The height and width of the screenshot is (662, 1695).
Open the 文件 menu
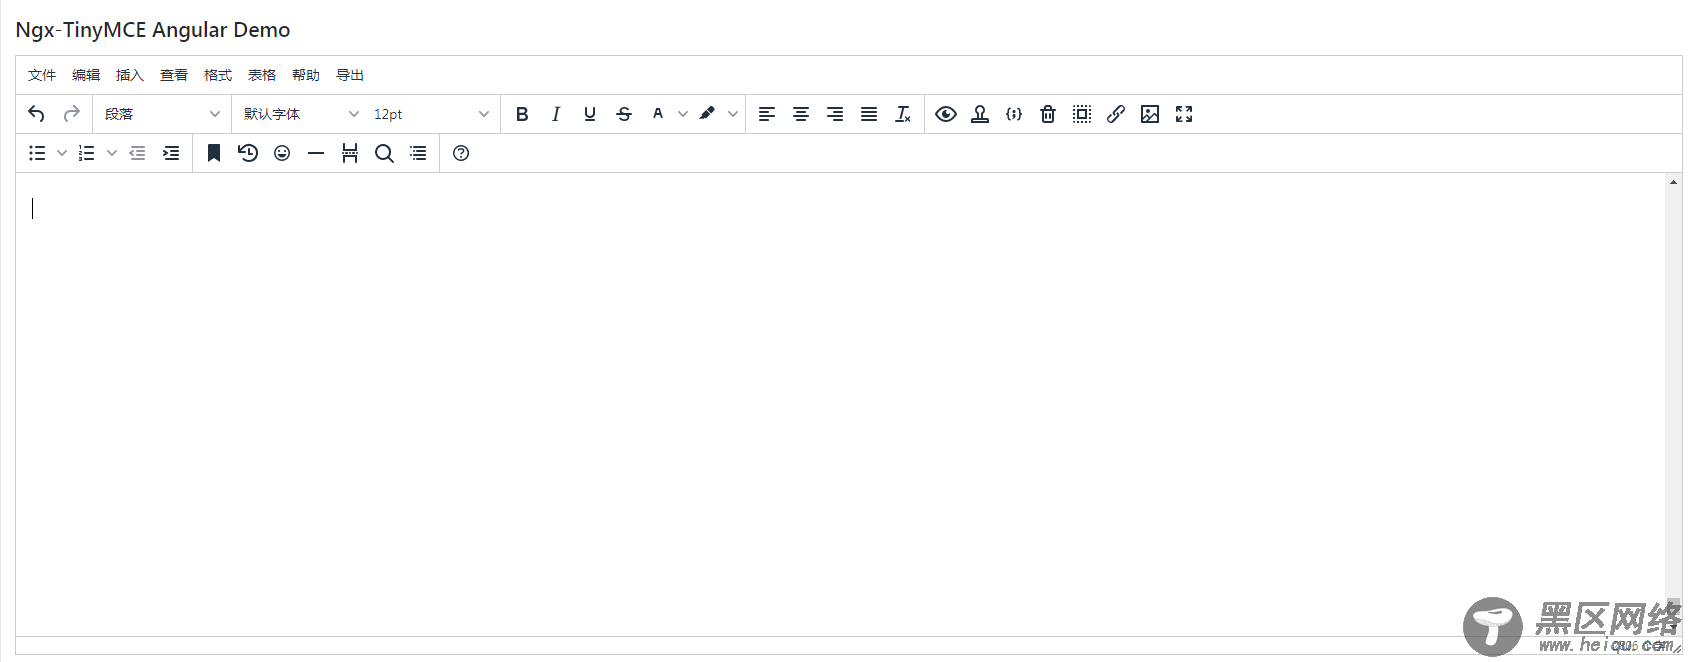tap(42, 75)
